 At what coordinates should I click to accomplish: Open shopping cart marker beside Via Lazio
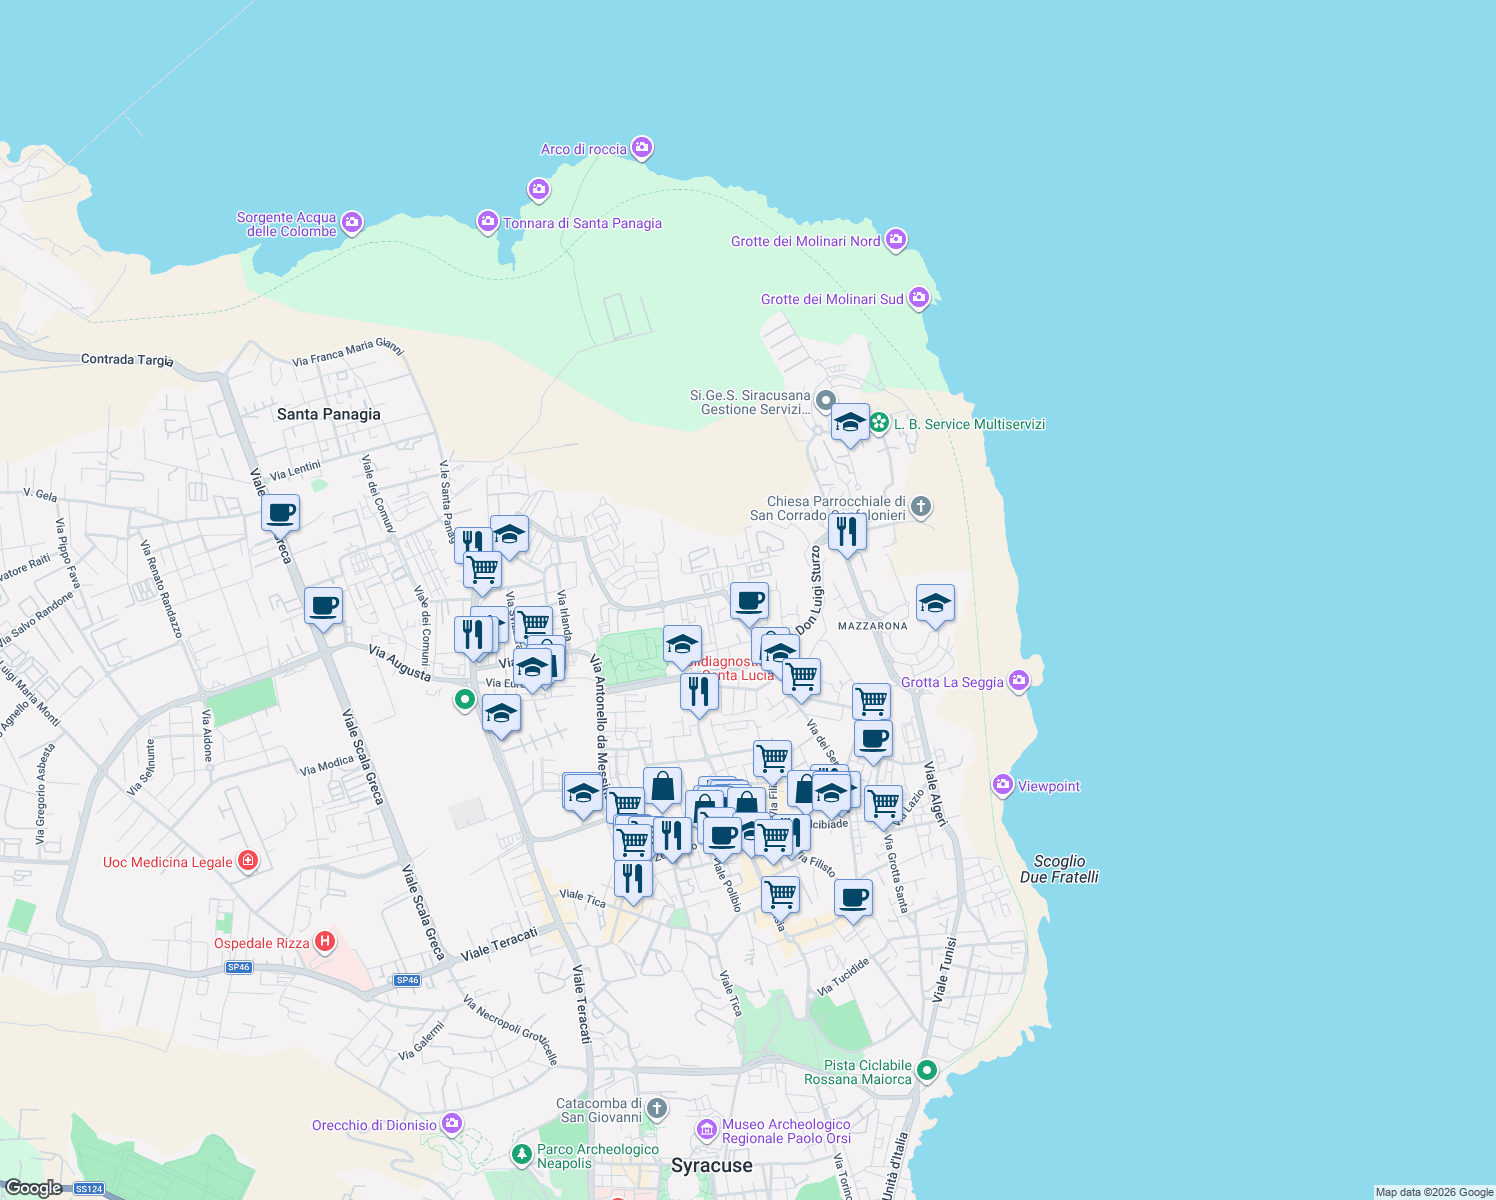883,805
